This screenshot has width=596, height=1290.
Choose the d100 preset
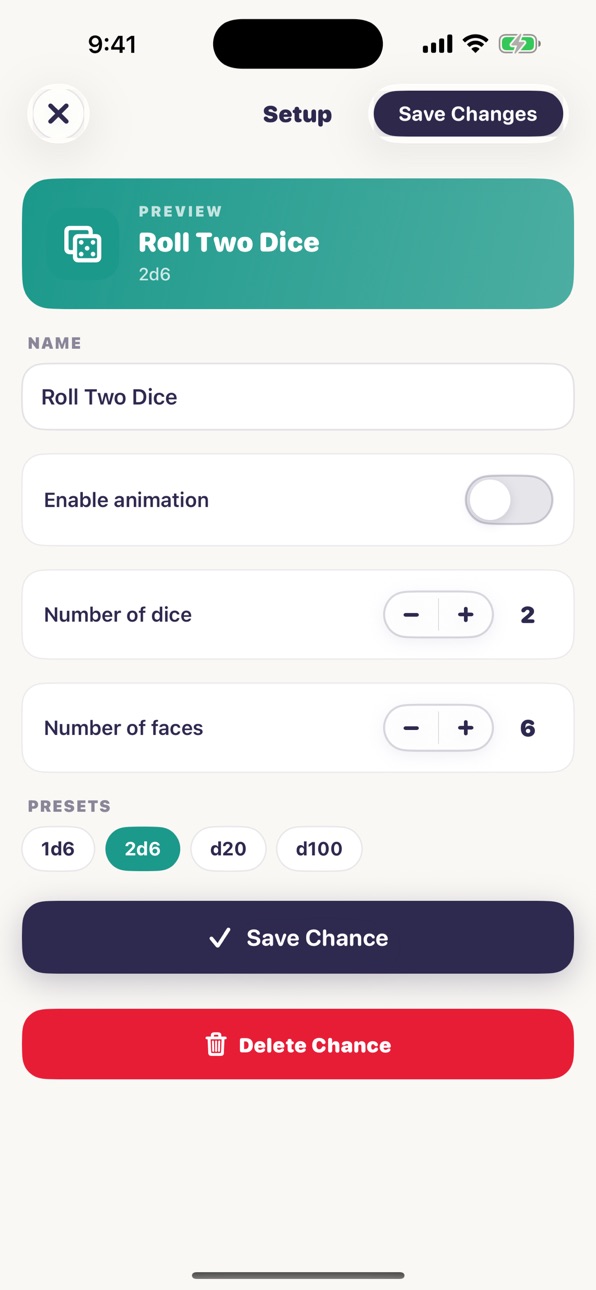click(x=319, y=849)
